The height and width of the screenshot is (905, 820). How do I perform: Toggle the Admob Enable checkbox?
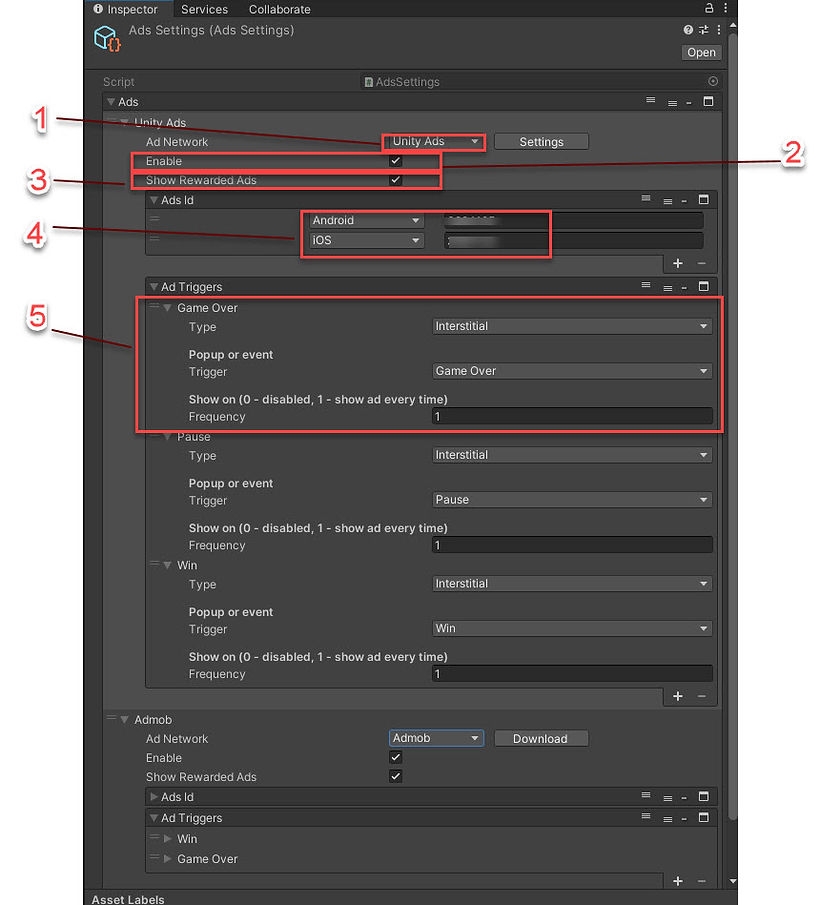pyautogui.click(x=396, y=758)
